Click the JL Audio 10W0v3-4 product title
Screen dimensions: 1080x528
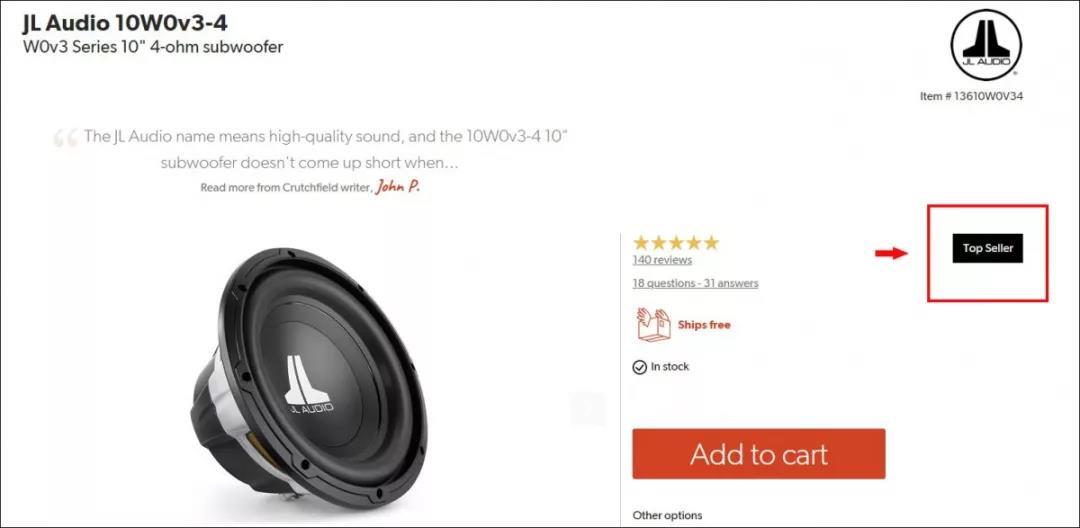click(125, 23)
